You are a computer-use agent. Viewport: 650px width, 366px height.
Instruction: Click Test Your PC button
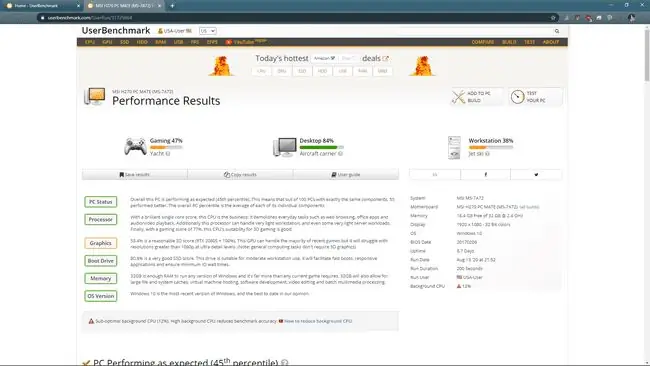535,97
